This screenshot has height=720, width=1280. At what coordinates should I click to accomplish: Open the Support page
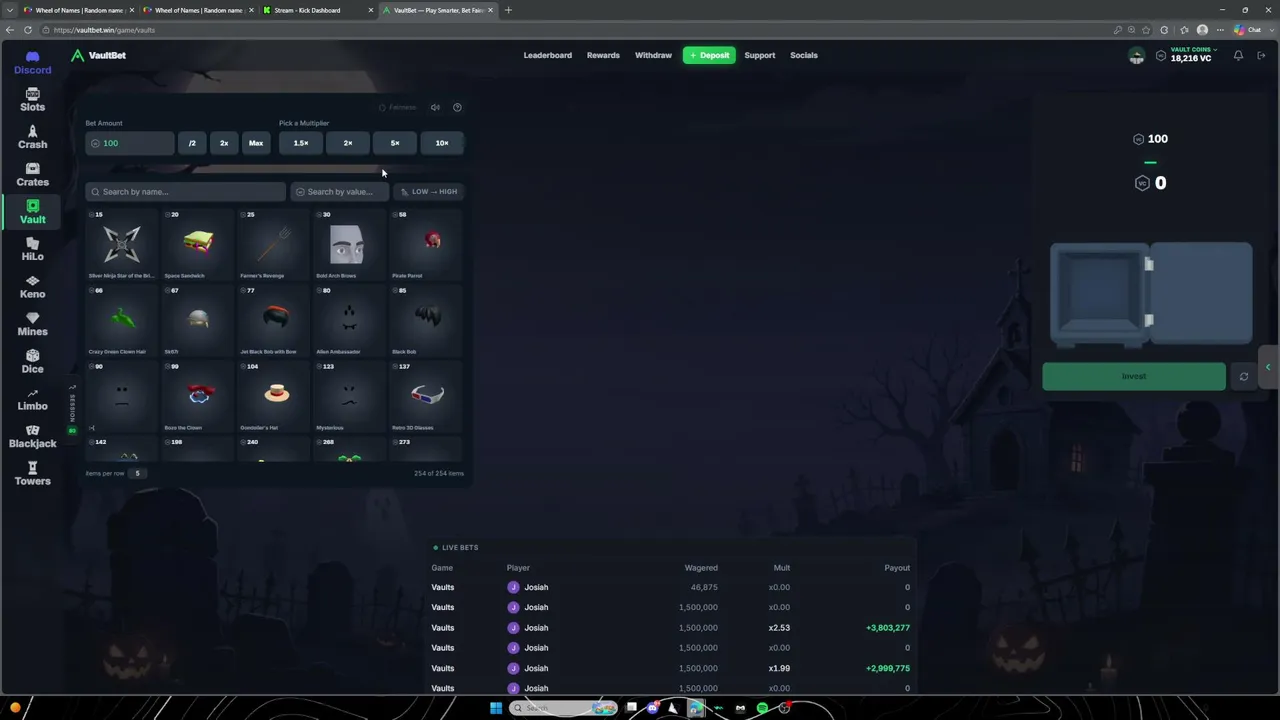(x=759, y=55)
